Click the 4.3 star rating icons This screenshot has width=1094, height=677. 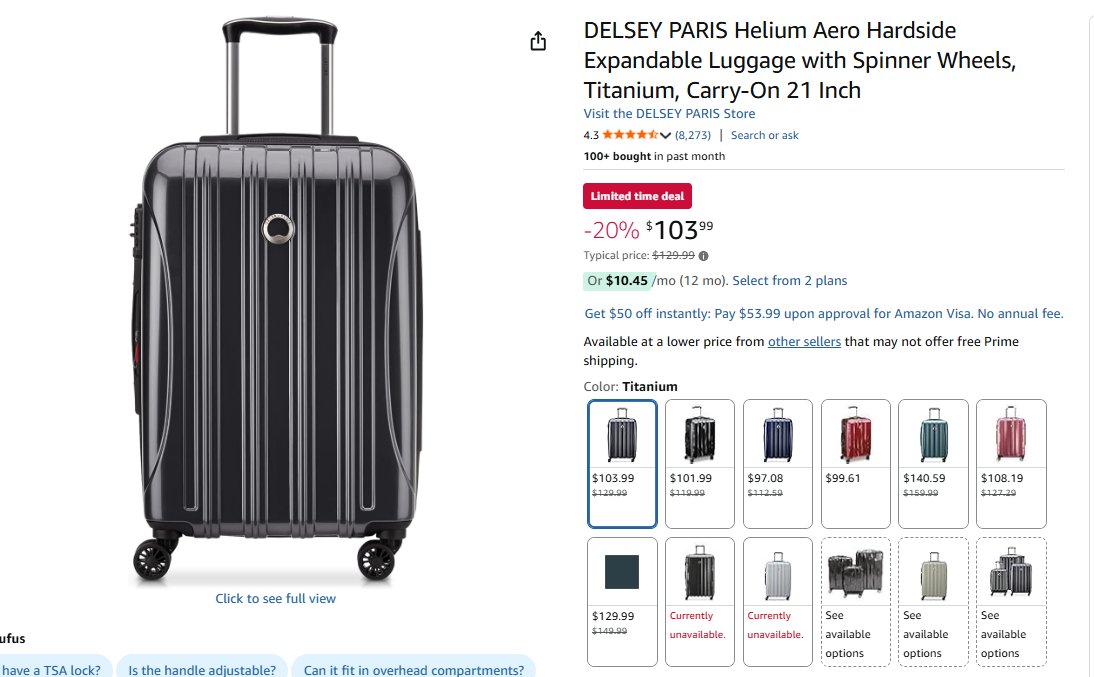tap(630, 135)
